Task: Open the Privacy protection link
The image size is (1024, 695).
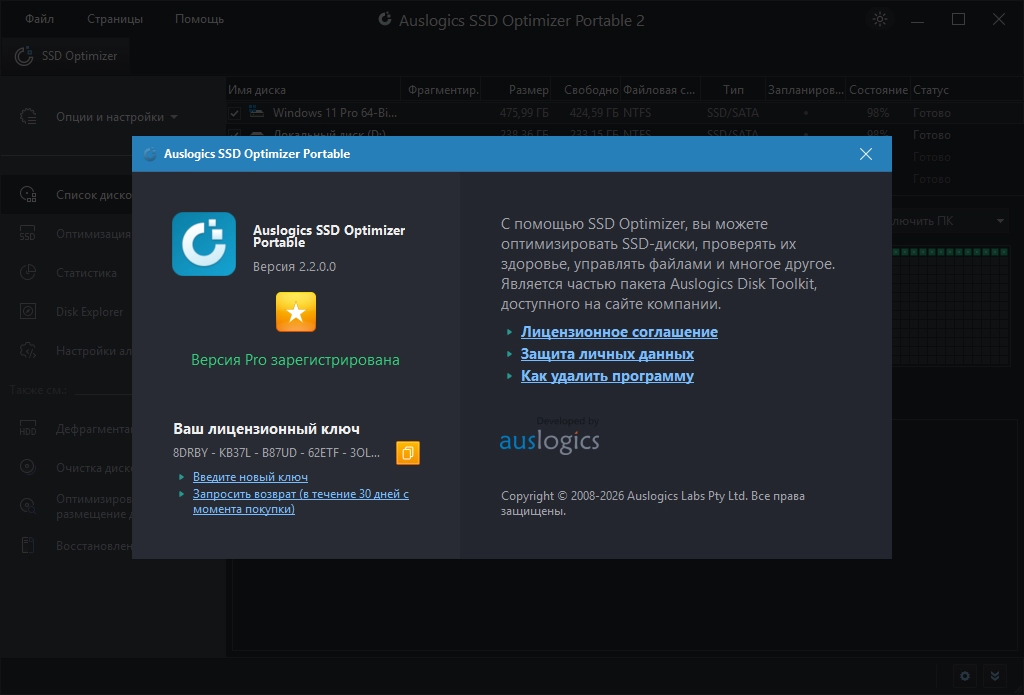Action: pos(607,354)
